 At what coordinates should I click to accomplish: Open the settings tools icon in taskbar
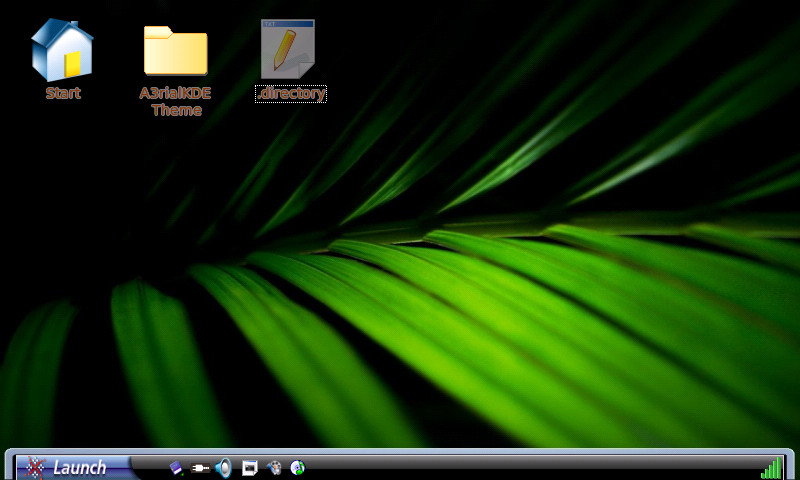point(274,467)
